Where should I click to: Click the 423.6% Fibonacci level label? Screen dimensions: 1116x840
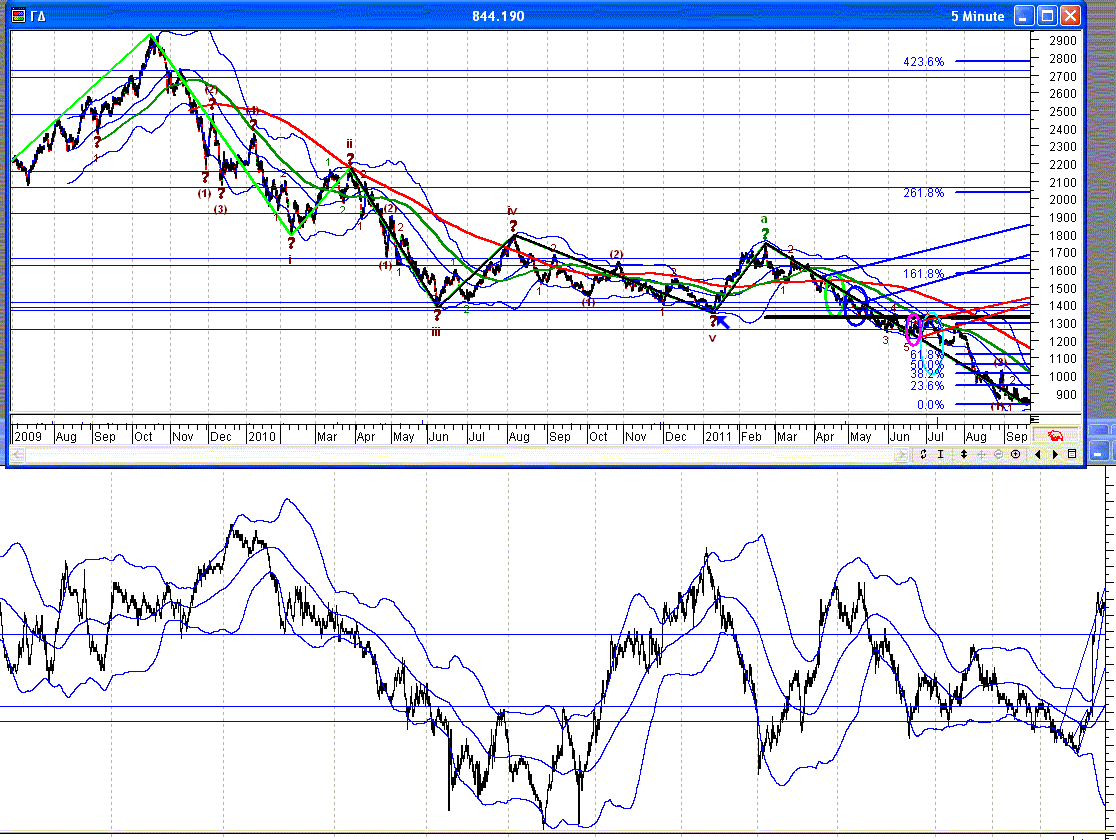923,62
